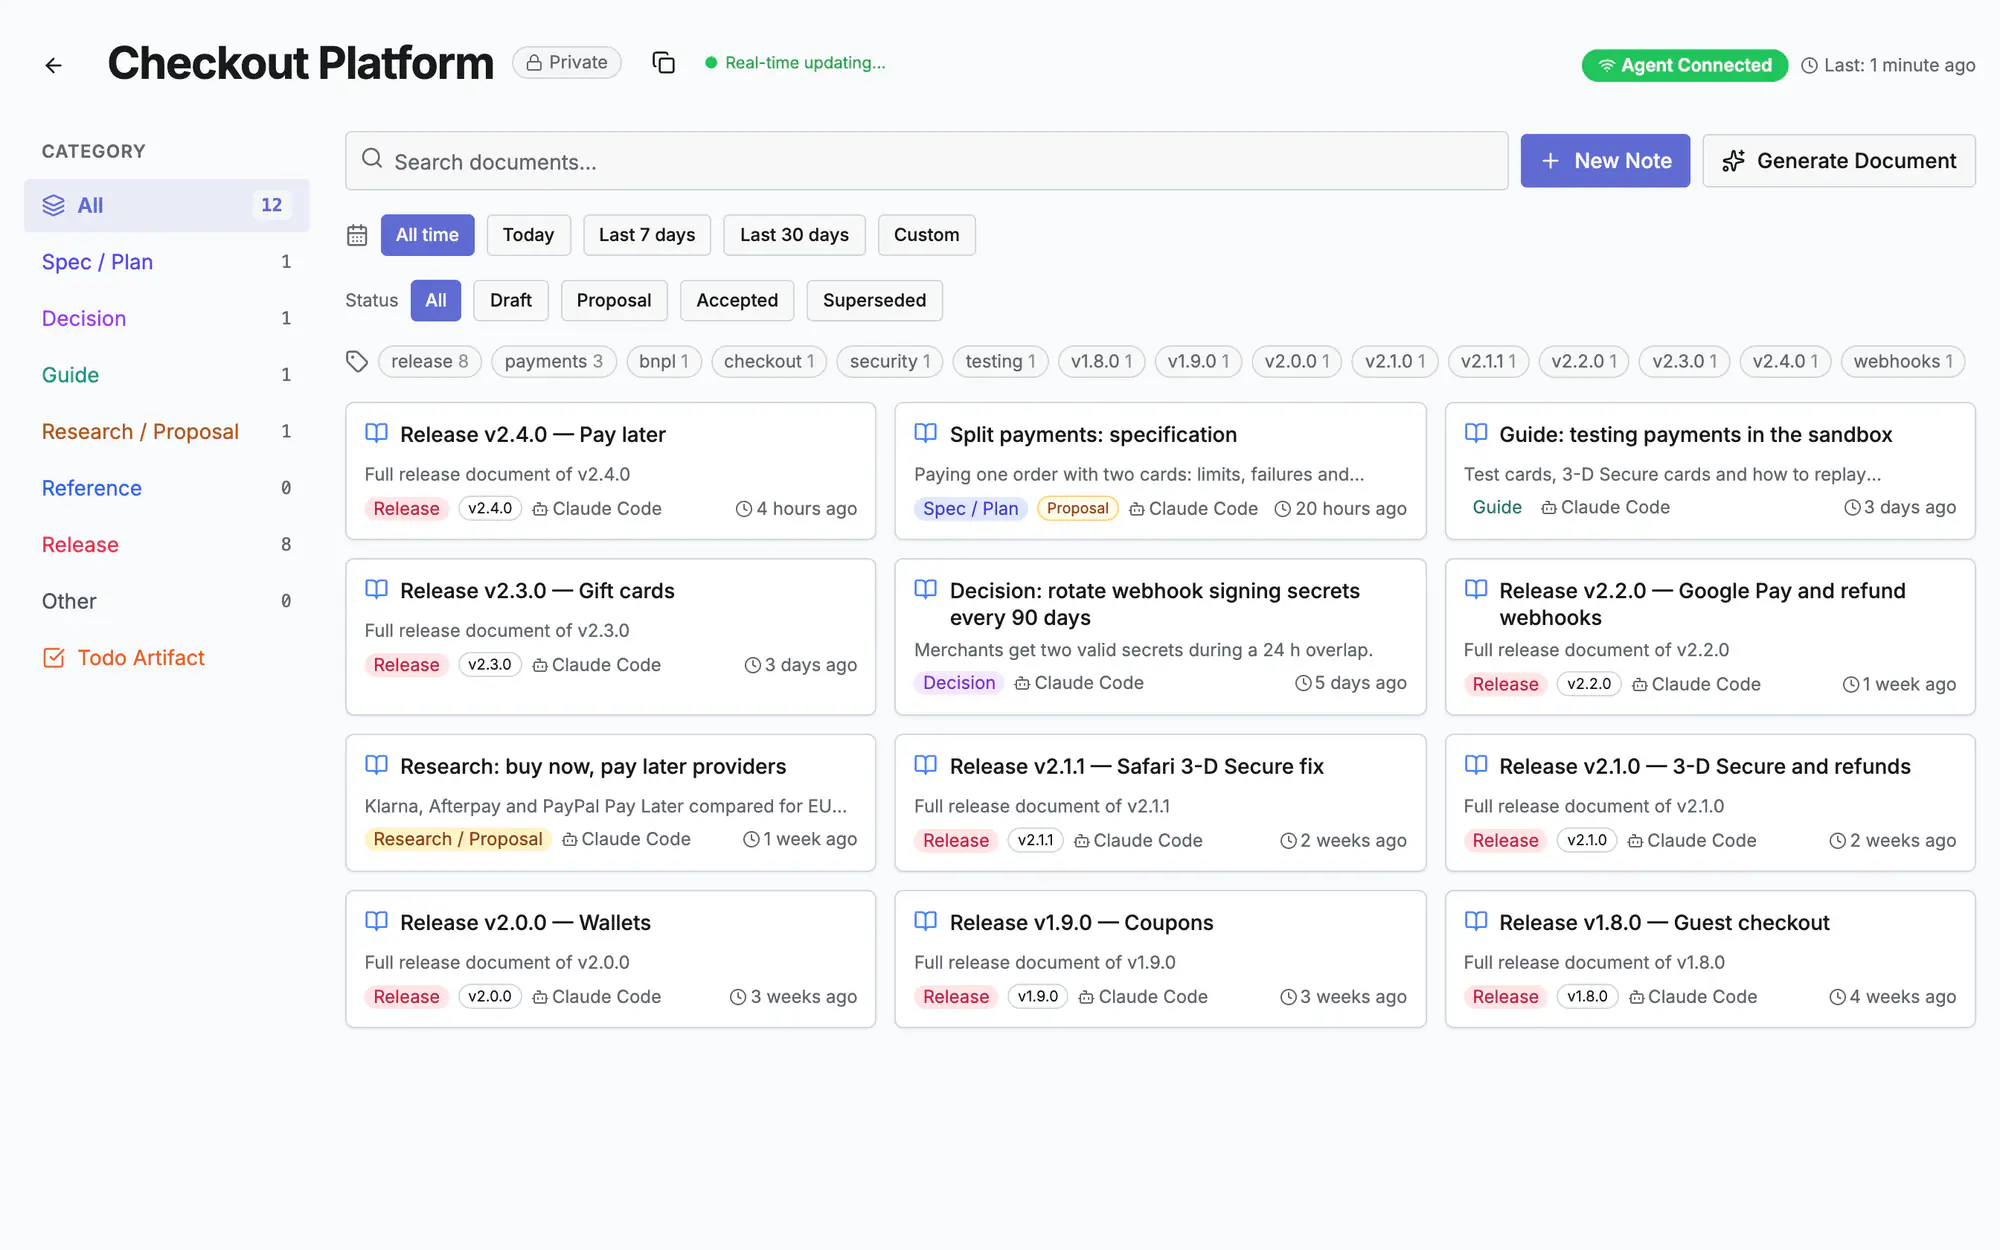Filter by the webhooks tag
Viewport: 2000px width, 1250px height.
tap(1903, 361)
